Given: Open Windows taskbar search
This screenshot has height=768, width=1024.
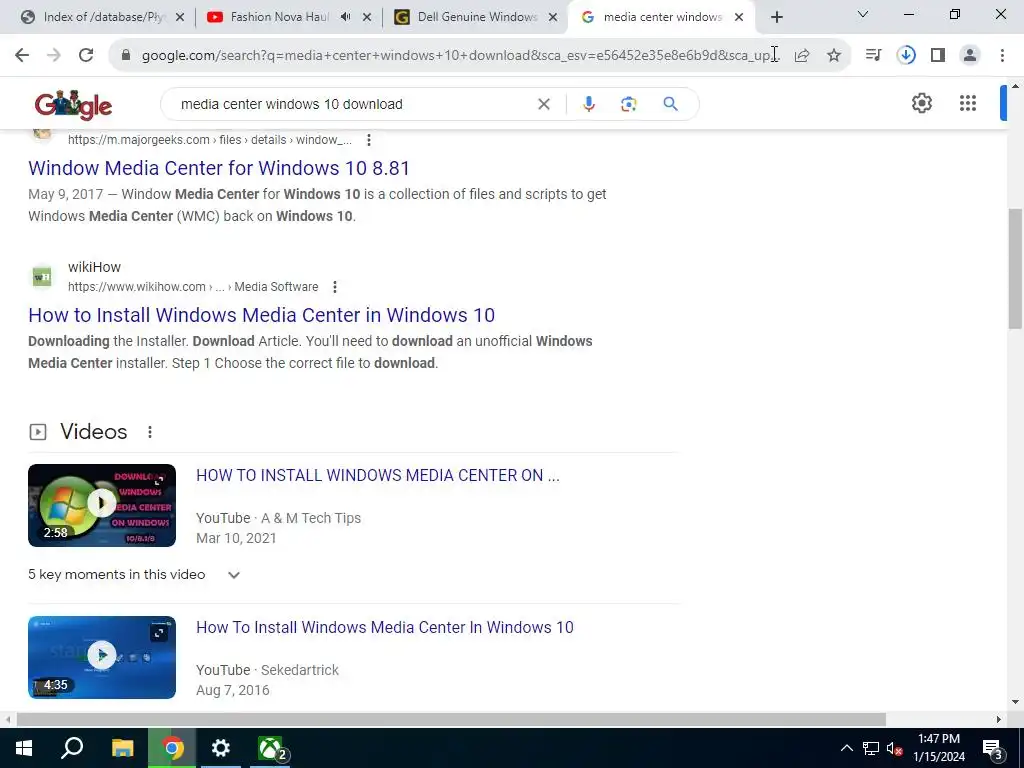Looking at the screenshot, I should point(72,748).
